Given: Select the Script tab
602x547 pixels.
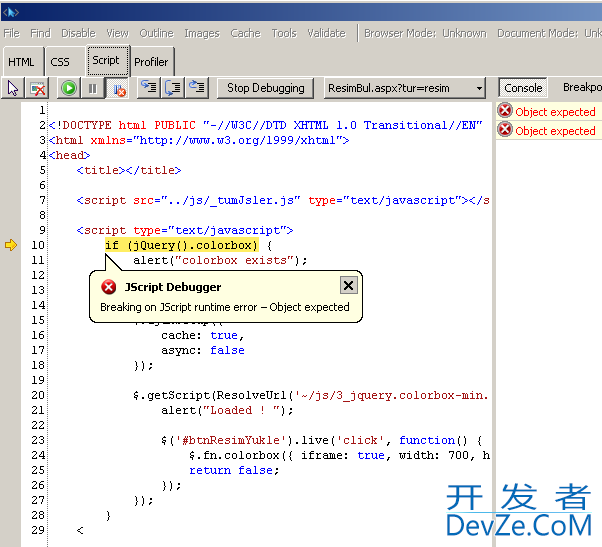Looking at the screenshot, I should 107,60.
